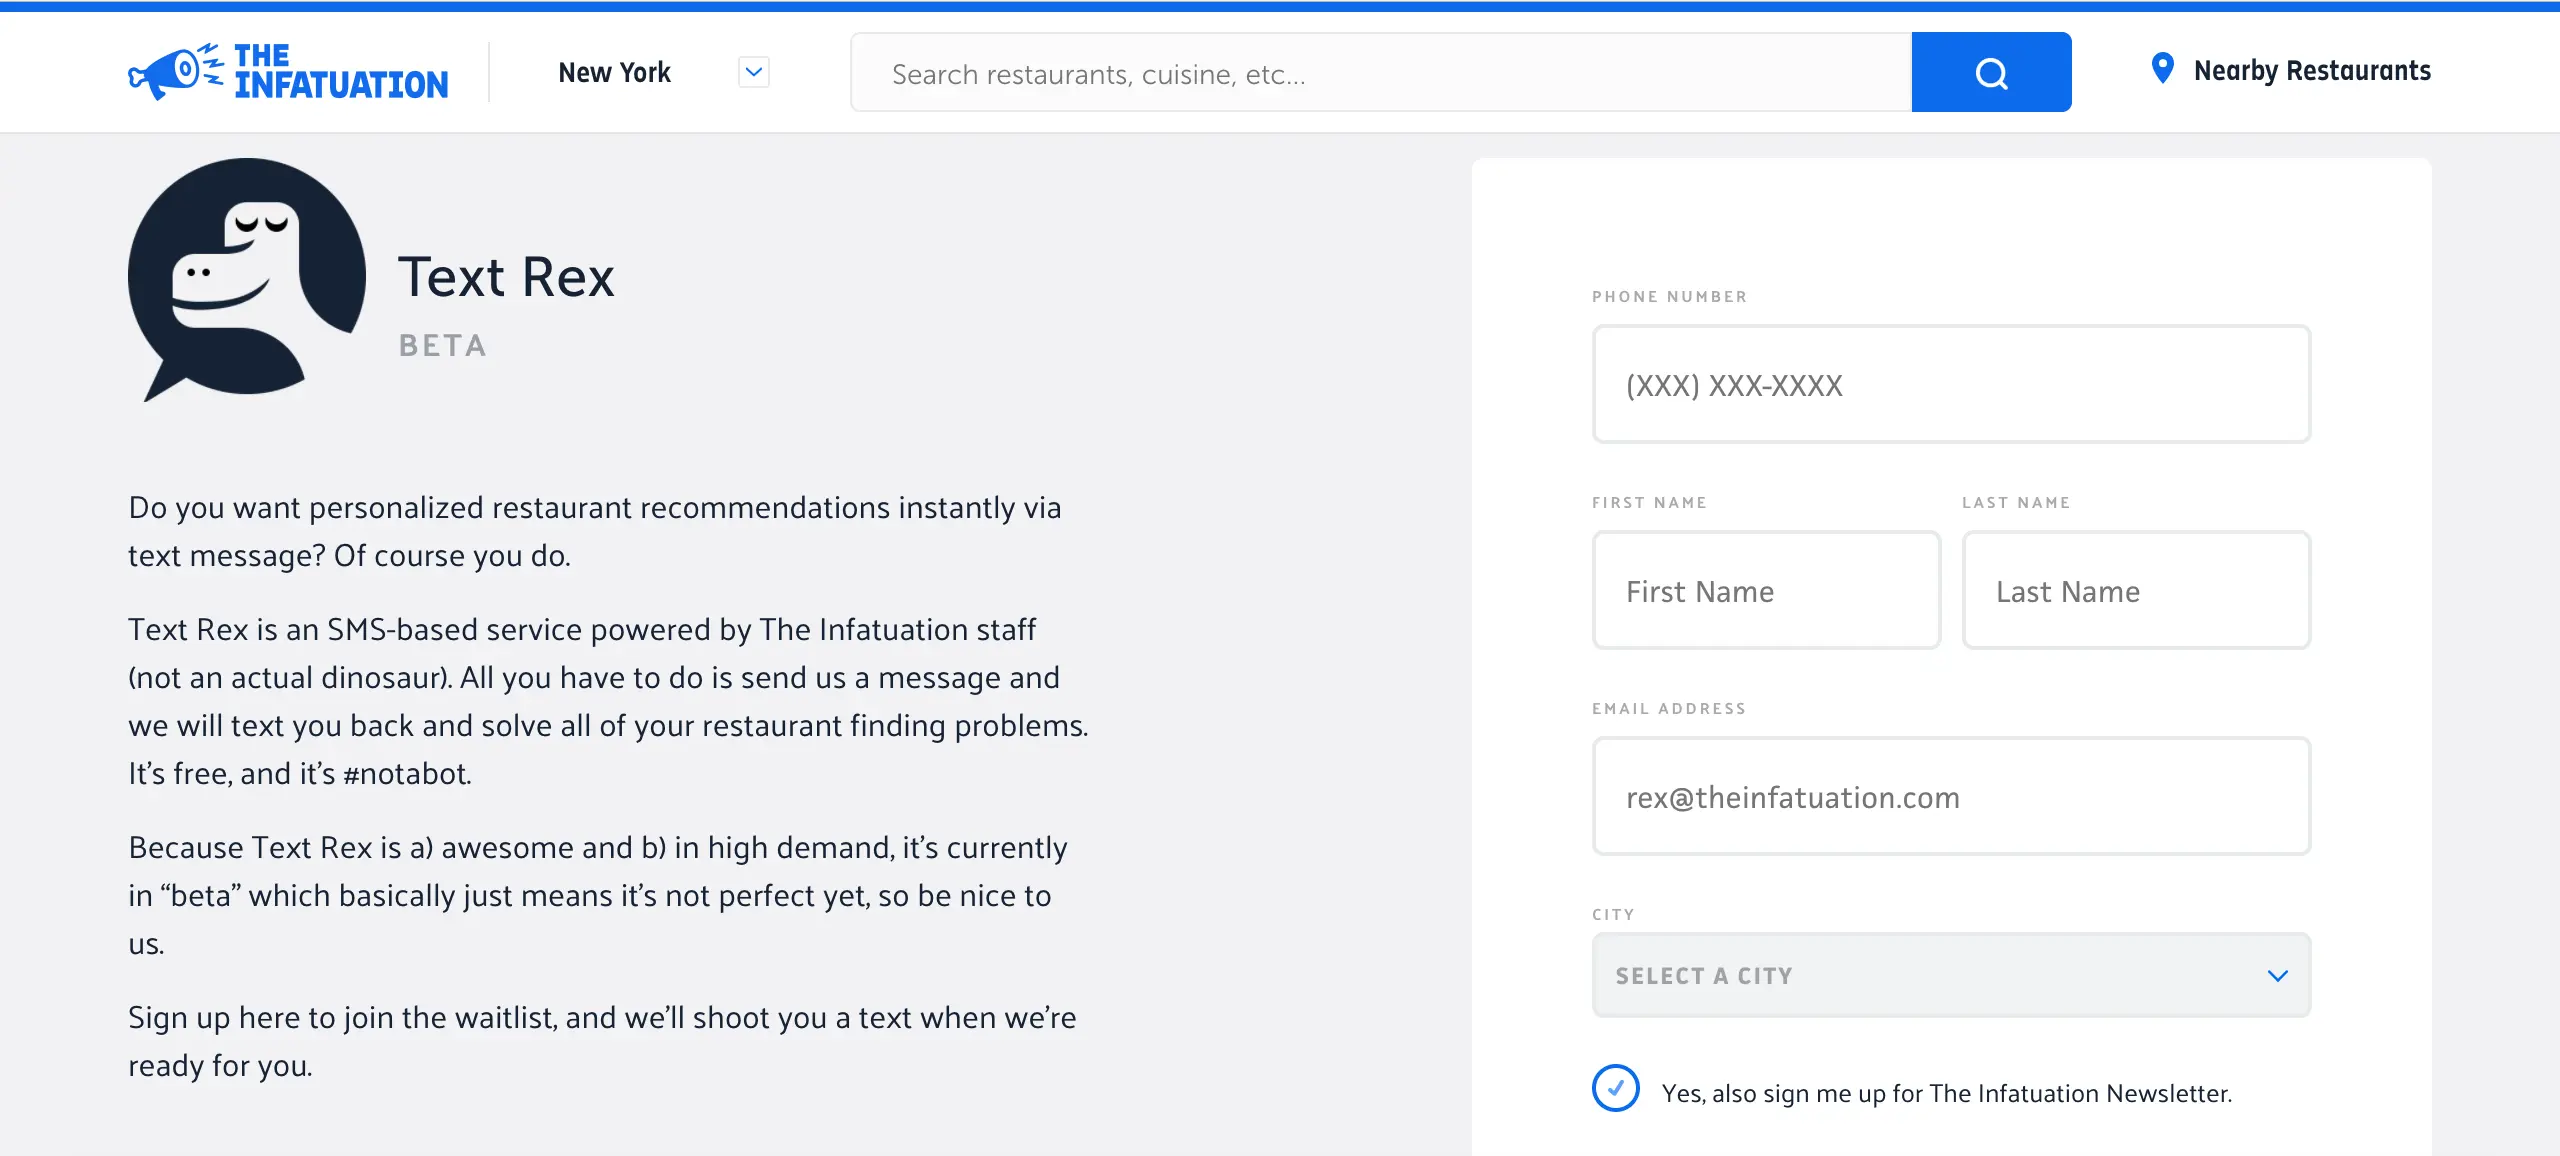The image size is (2560, 1156).
Task: Click the Phone Number label
Action: 1670,297
